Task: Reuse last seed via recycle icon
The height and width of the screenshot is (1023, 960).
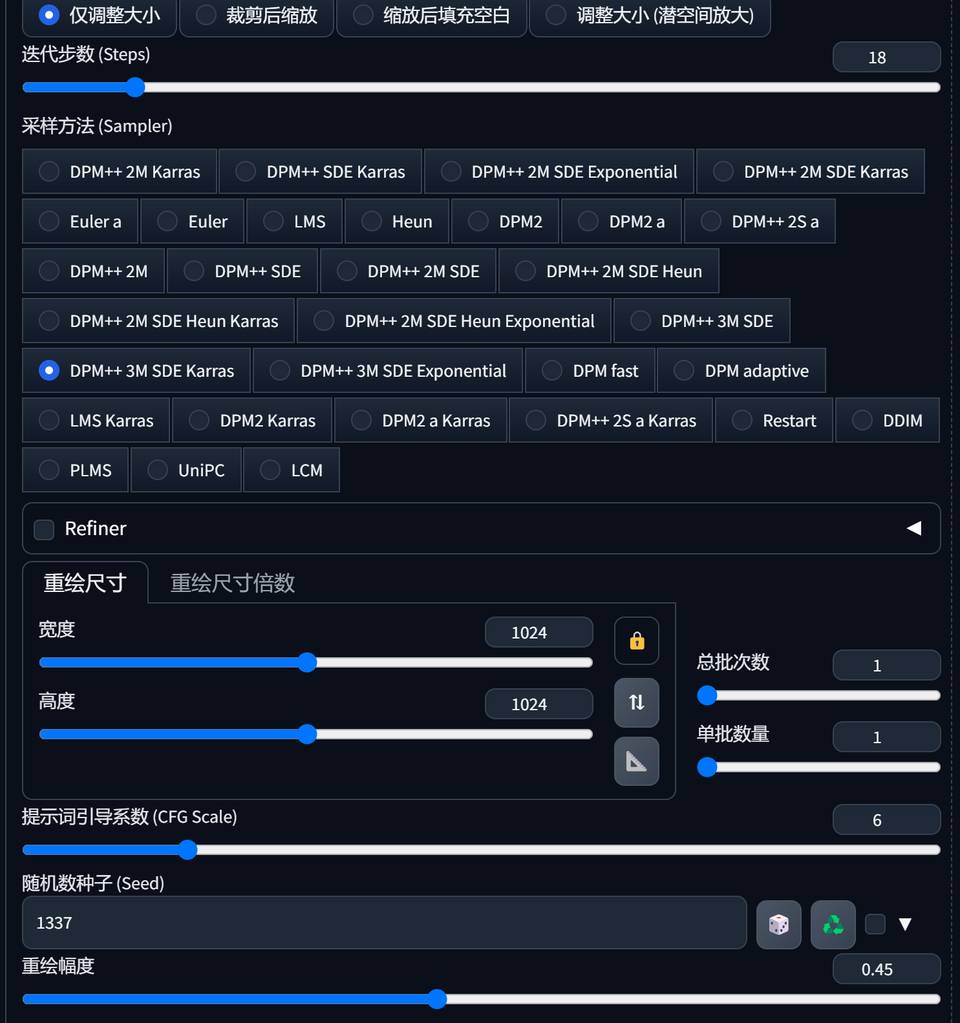Action: [833, 924]
